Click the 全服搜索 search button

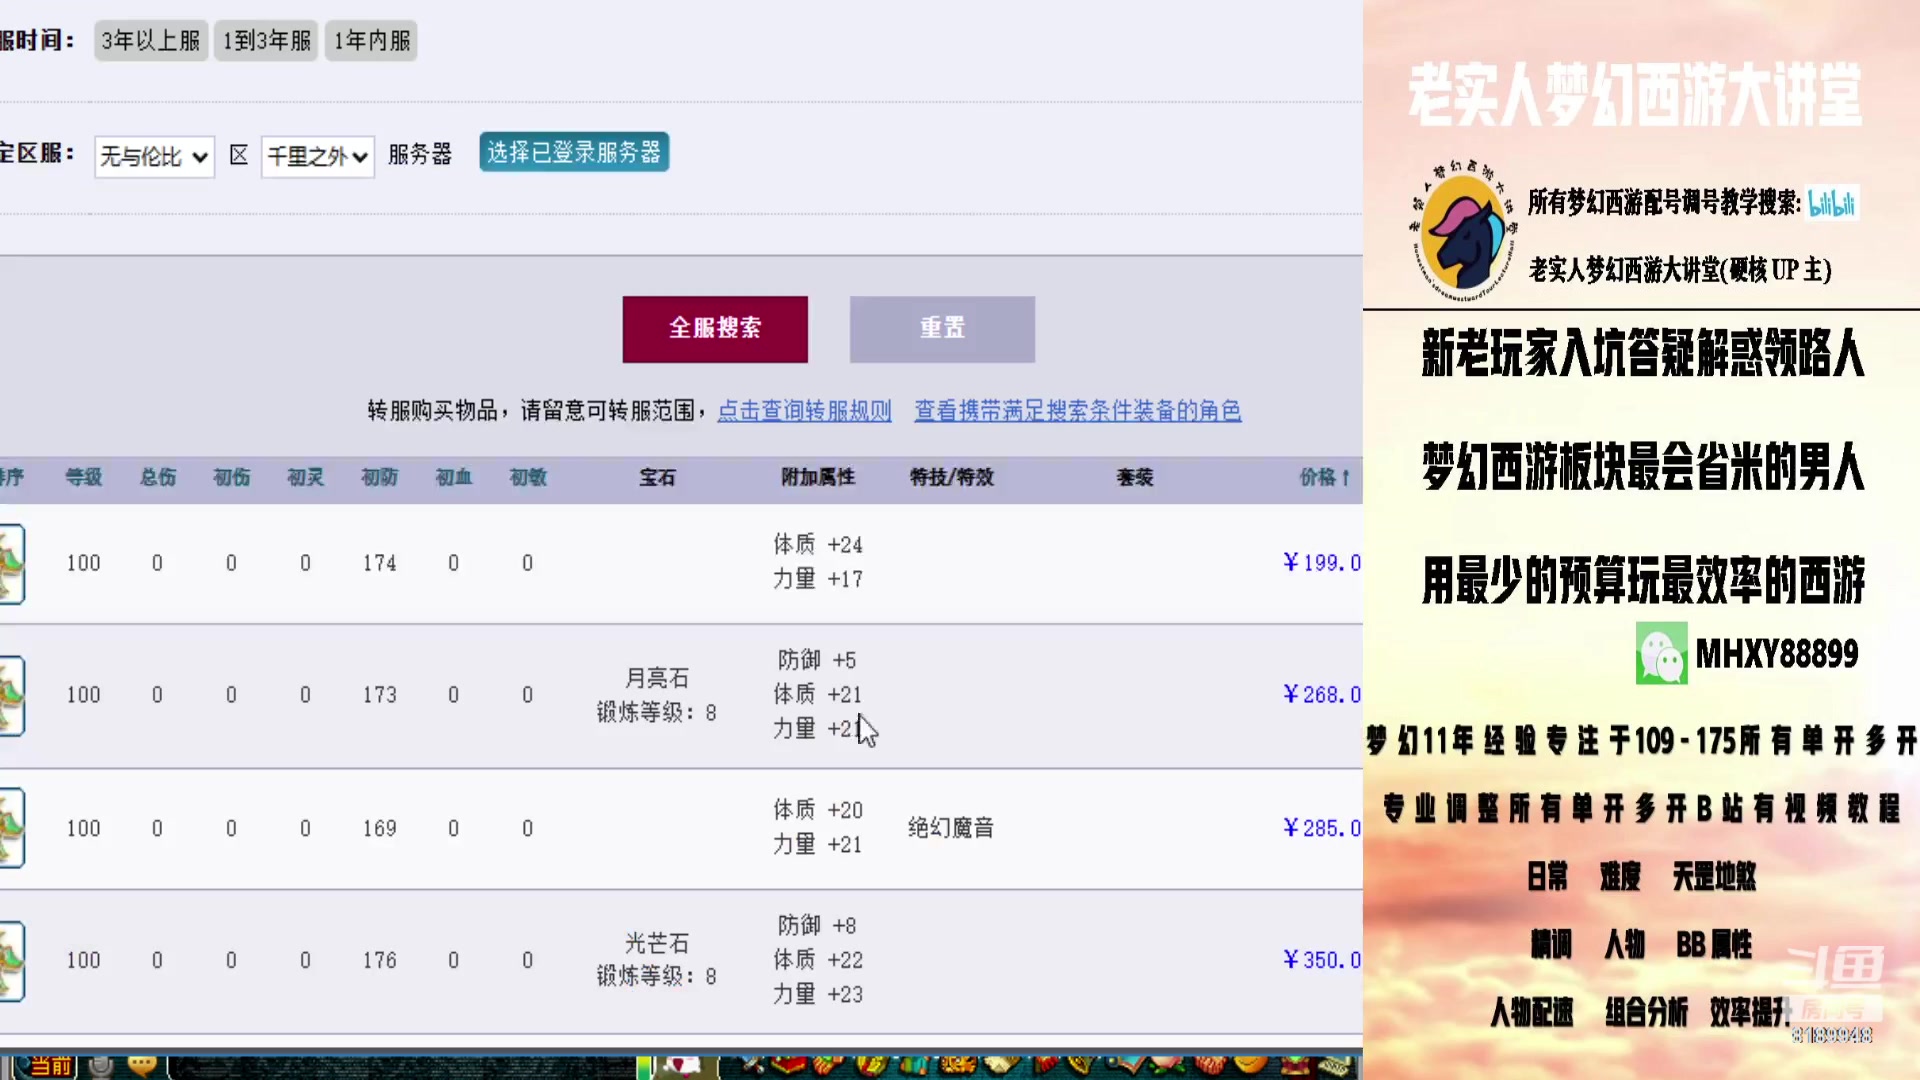(715, 329)
